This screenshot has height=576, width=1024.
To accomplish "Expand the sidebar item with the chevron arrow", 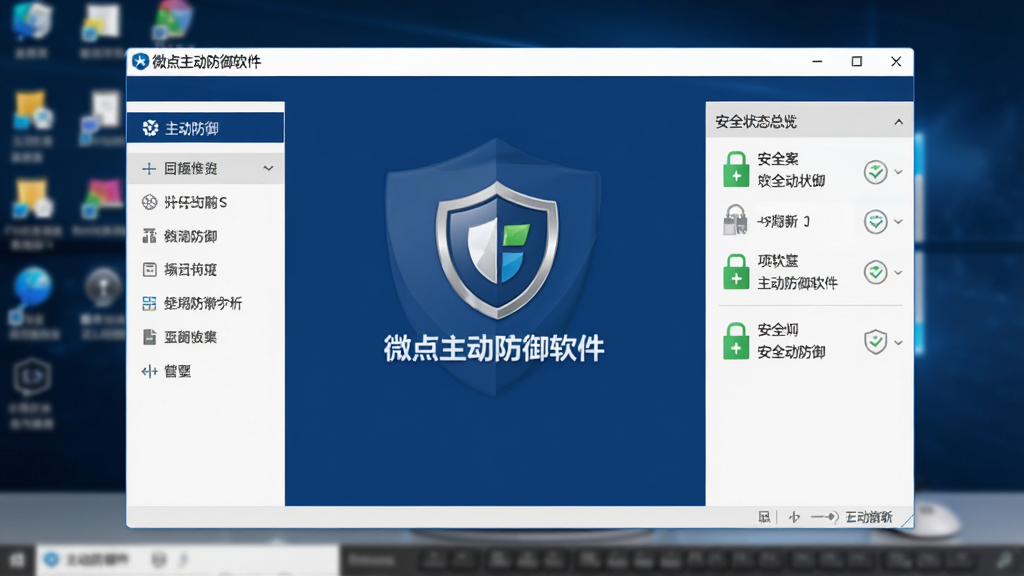I will (x=268, y=168).
